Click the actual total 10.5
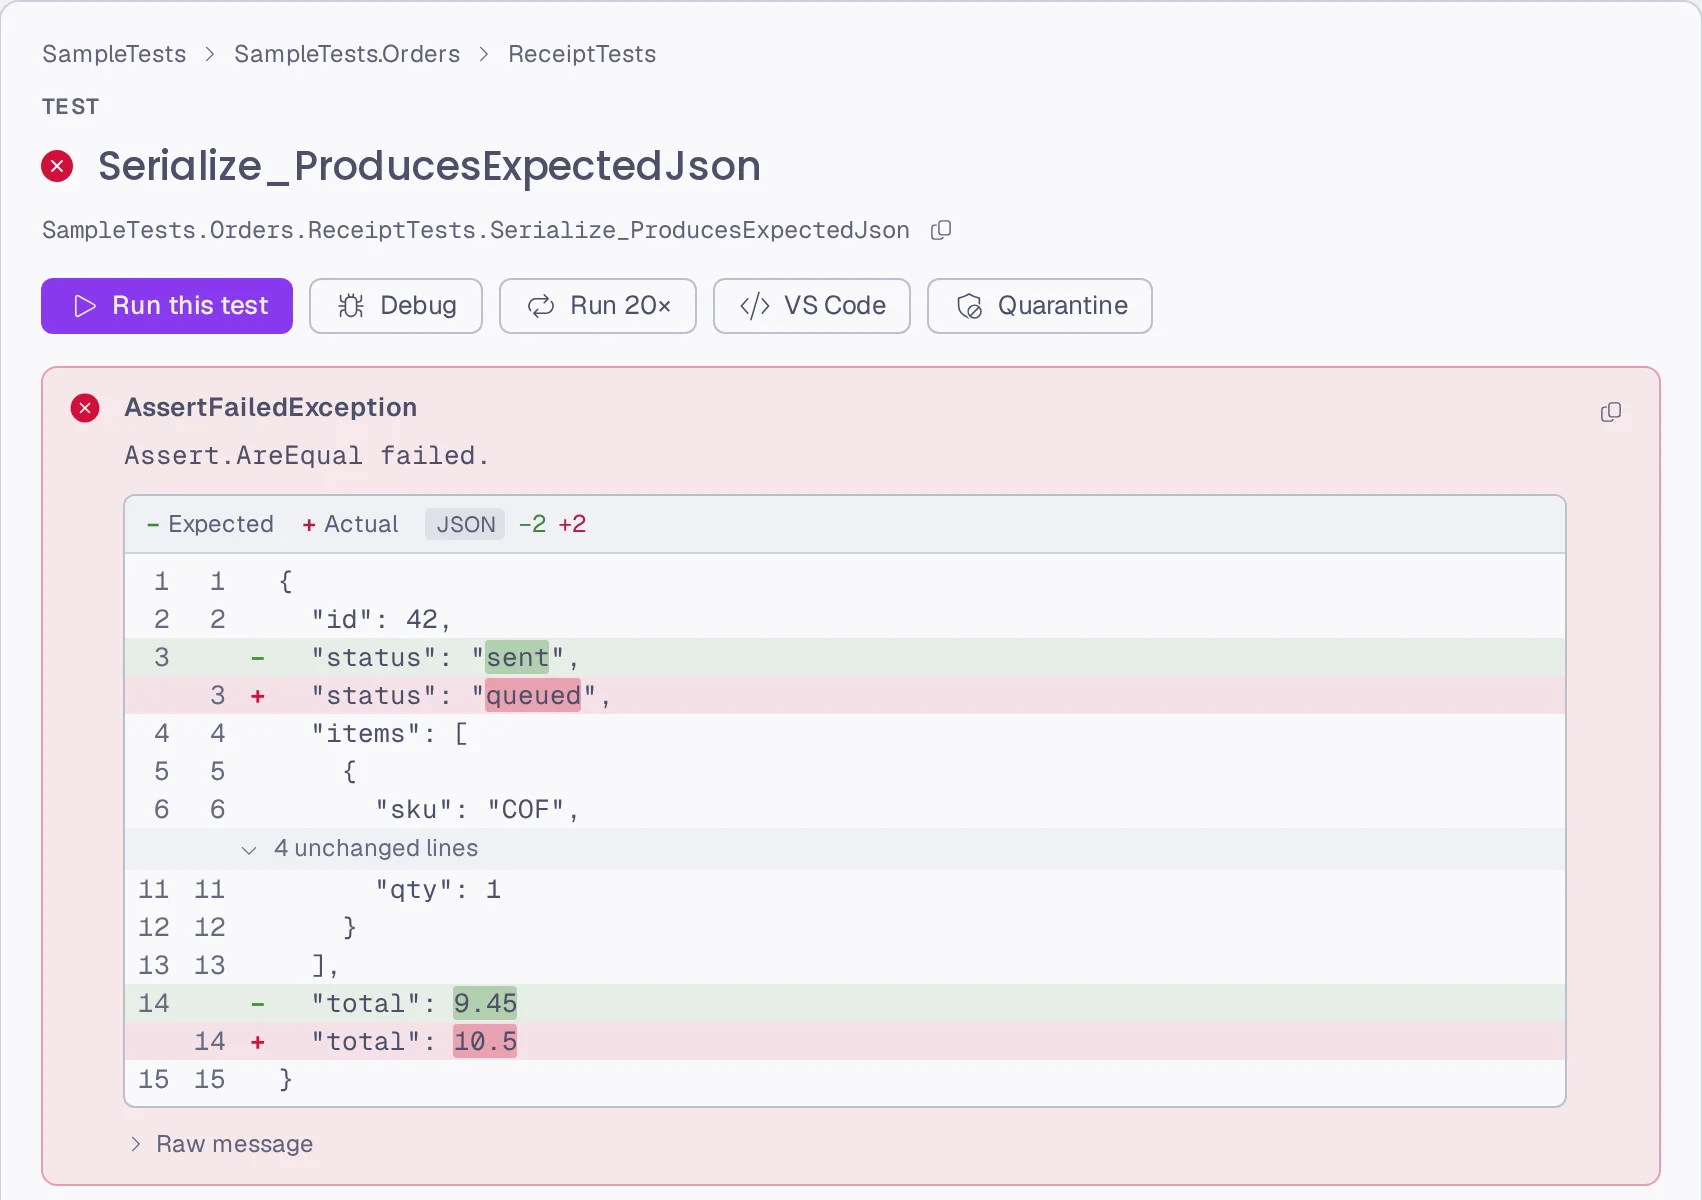Screen dimensions: 1702x1200 tap(485, 1042)
